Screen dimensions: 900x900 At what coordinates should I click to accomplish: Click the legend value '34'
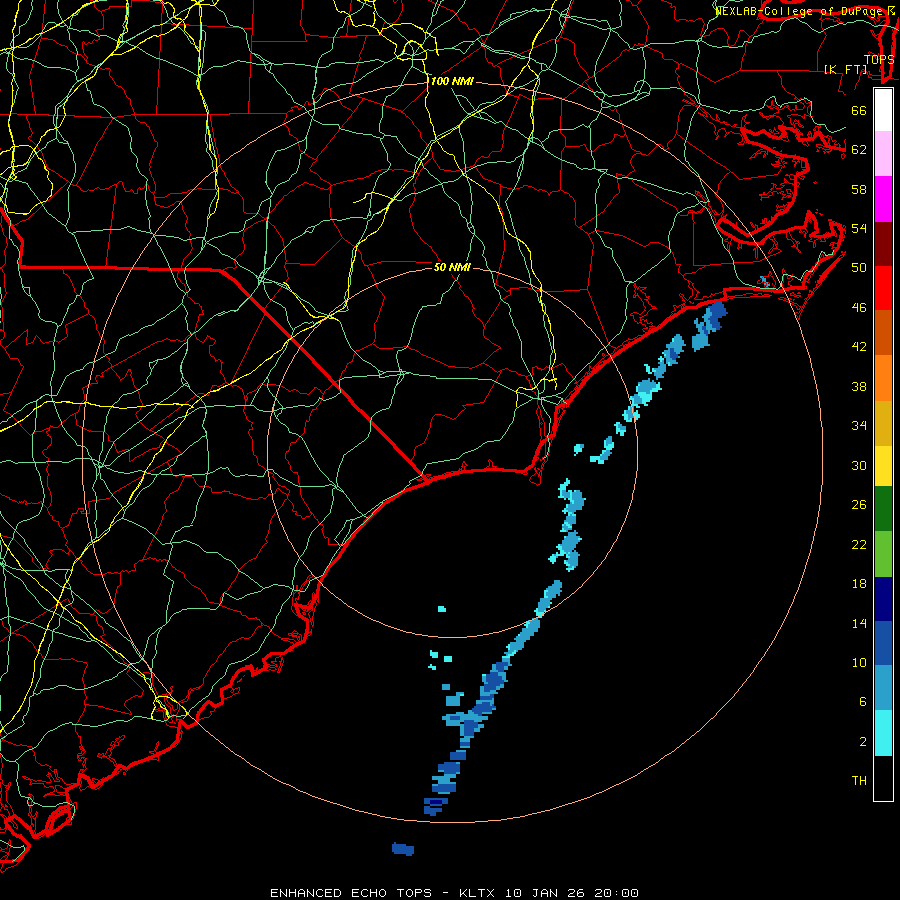(x=859, y=426)
